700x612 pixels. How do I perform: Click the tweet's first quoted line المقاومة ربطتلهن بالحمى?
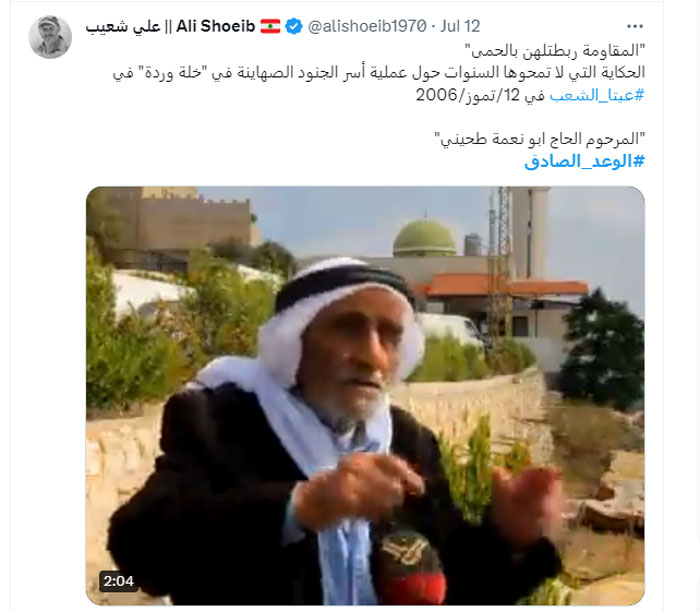[x=558, y=51]
